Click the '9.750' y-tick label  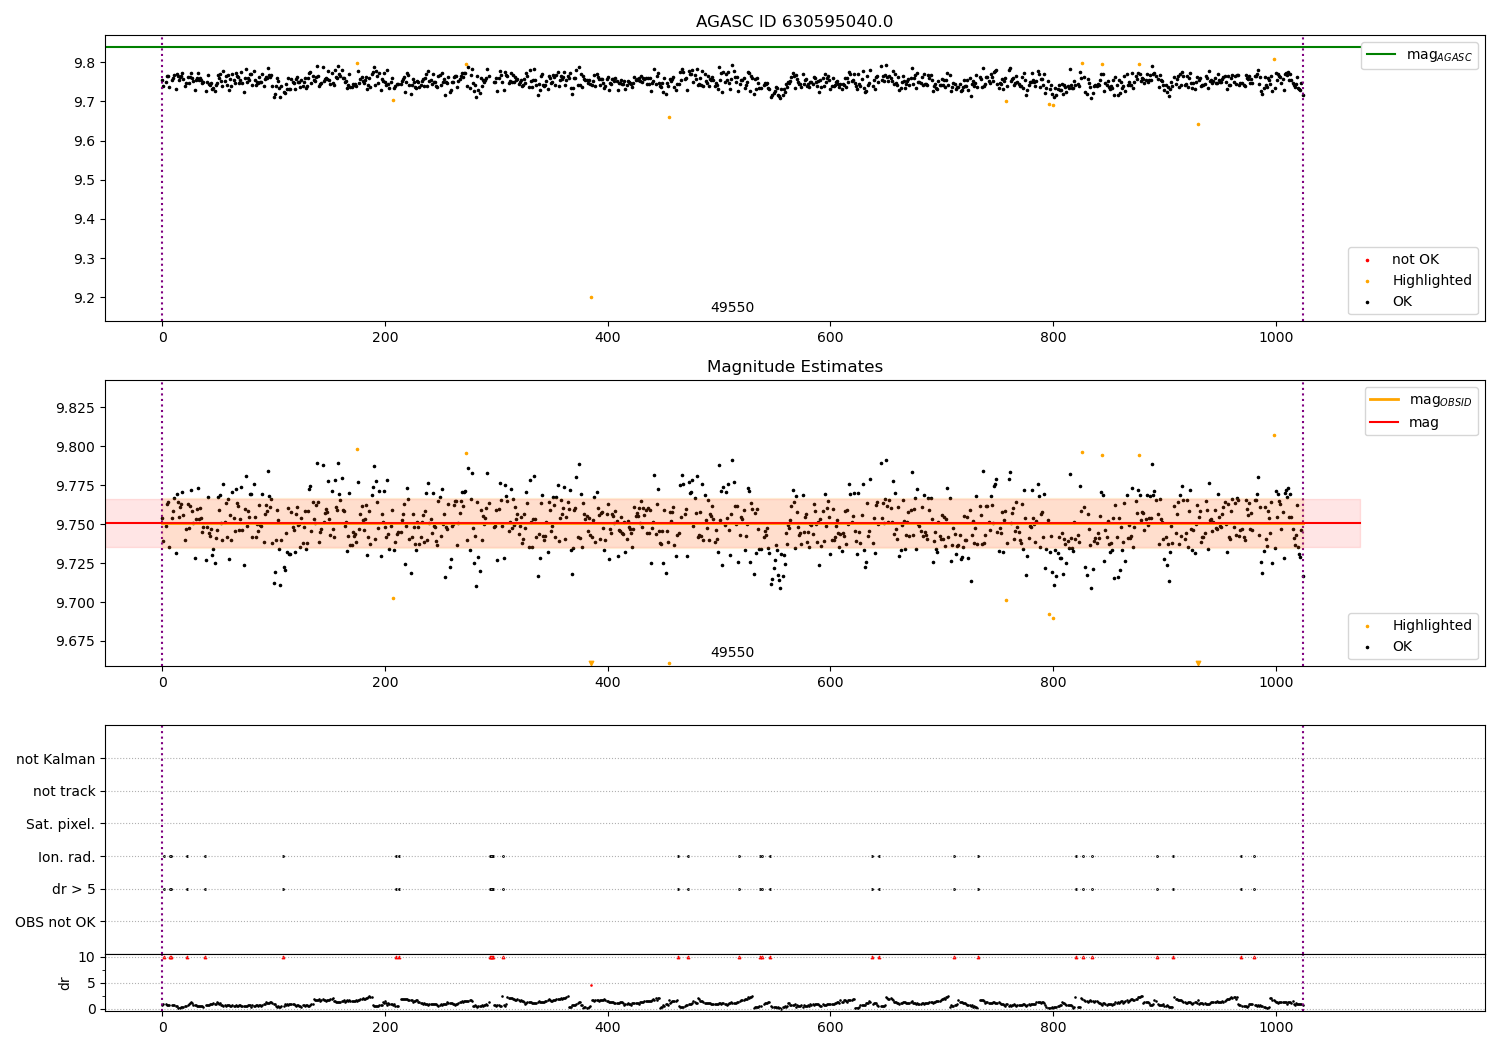76,525
